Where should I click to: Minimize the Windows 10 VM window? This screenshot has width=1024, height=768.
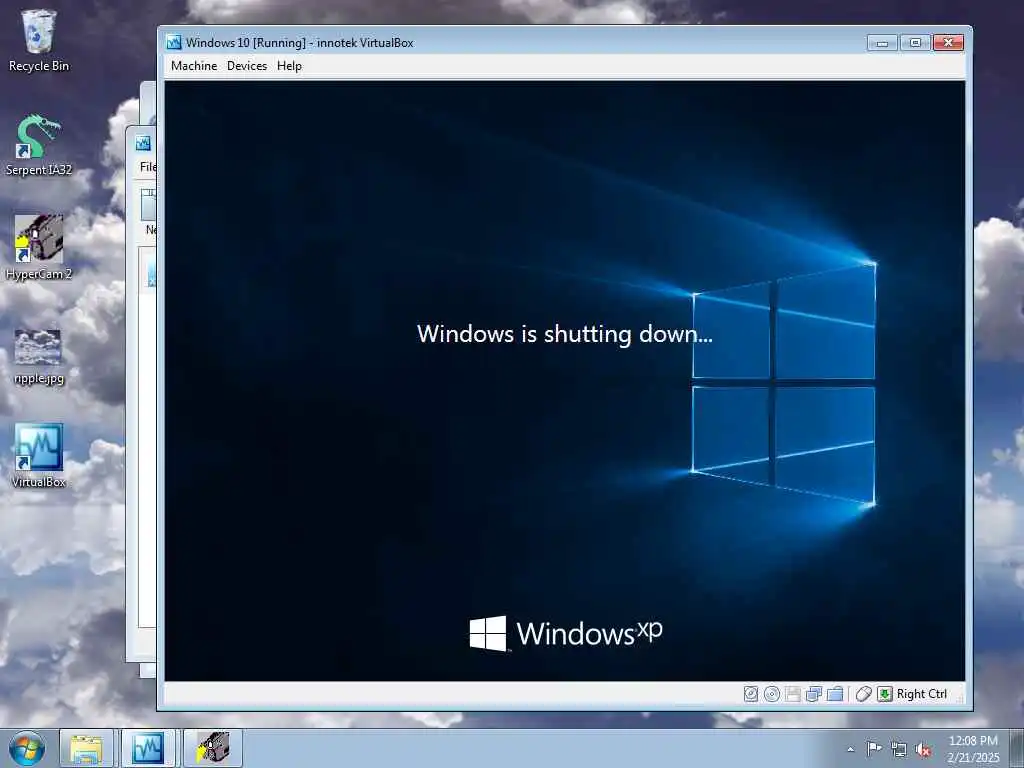click(x=882, y=43)
